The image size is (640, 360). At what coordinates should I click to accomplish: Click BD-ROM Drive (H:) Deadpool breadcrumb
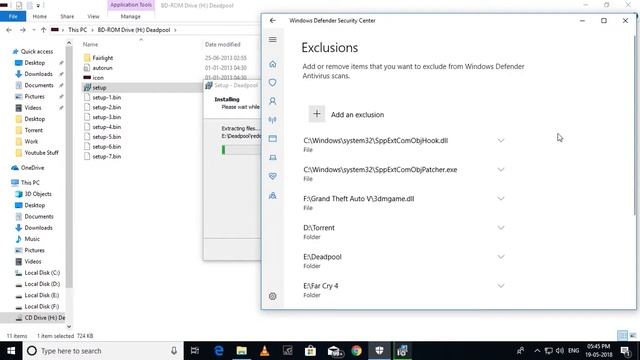pyautogui.click(x=134, y=30)
